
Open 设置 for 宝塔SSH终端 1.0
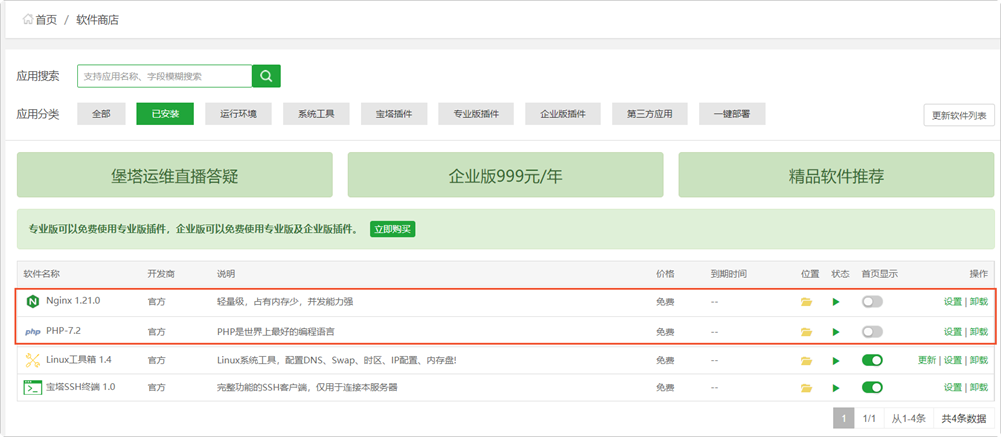pos(952,387)
